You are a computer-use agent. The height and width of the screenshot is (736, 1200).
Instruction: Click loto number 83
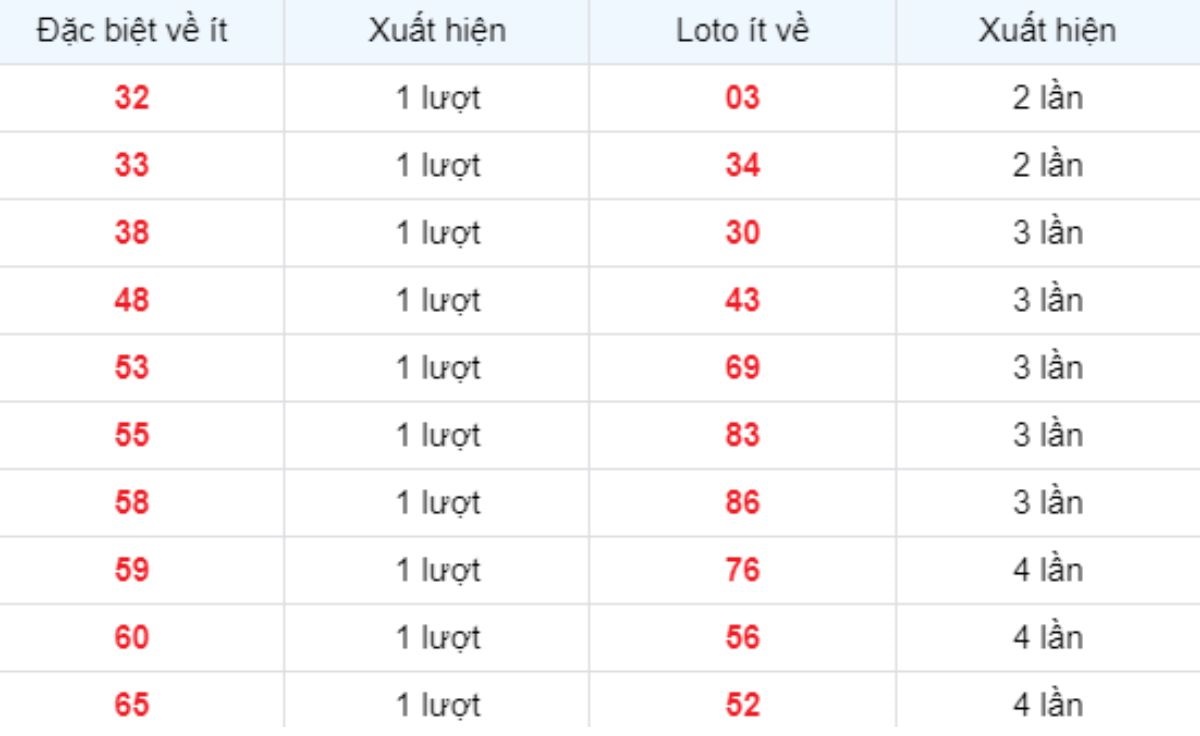[x=743, y=435]
